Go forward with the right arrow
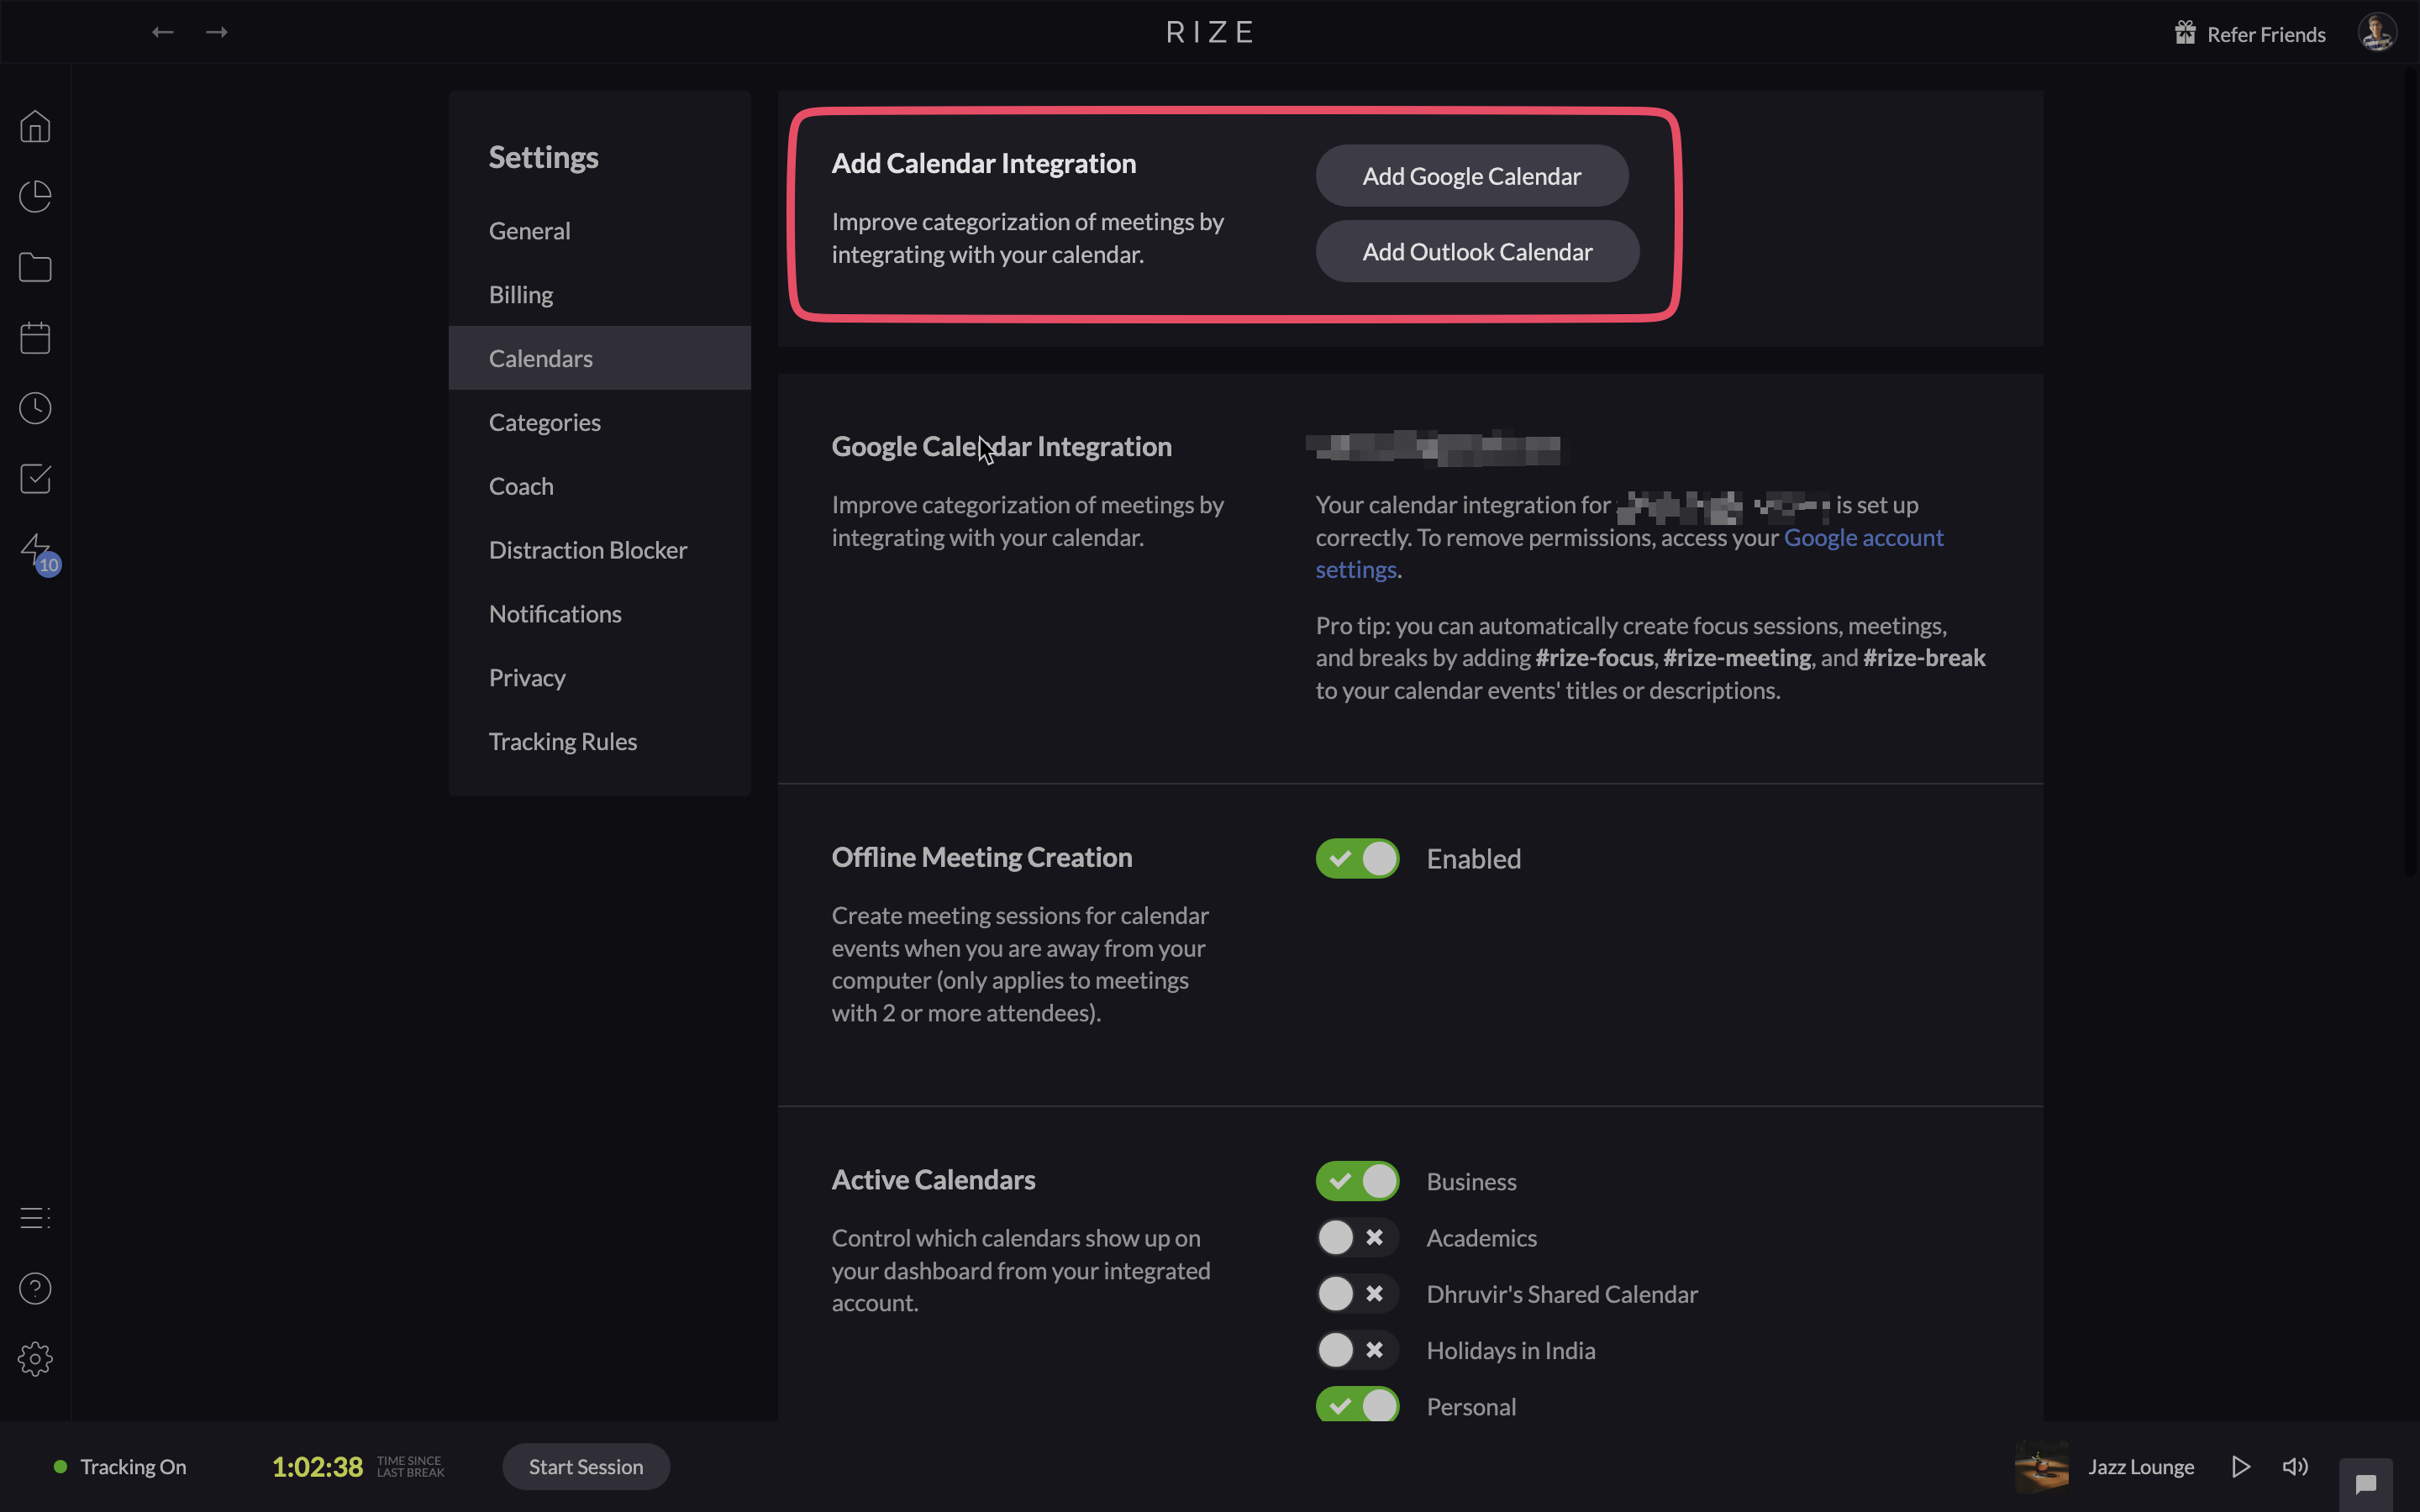 coord(216,32)
